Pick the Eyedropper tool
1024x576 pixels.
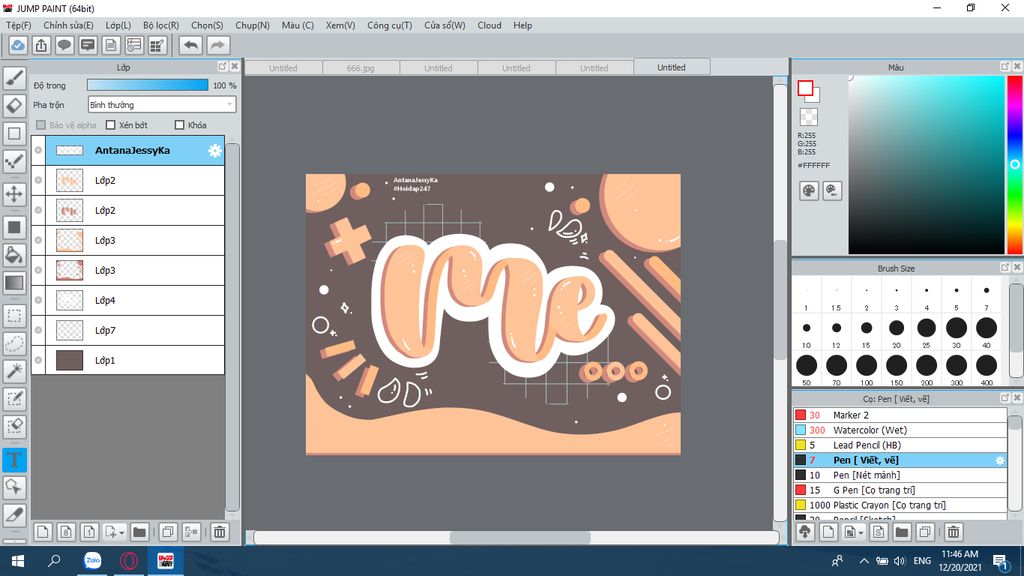(14, 515)
